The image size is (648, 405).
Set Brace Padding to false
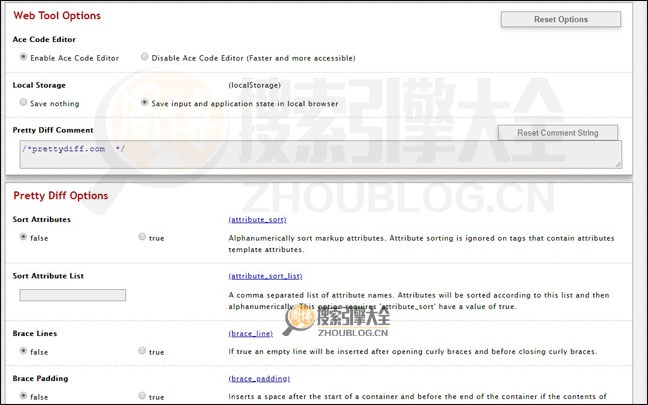[24, 396]
